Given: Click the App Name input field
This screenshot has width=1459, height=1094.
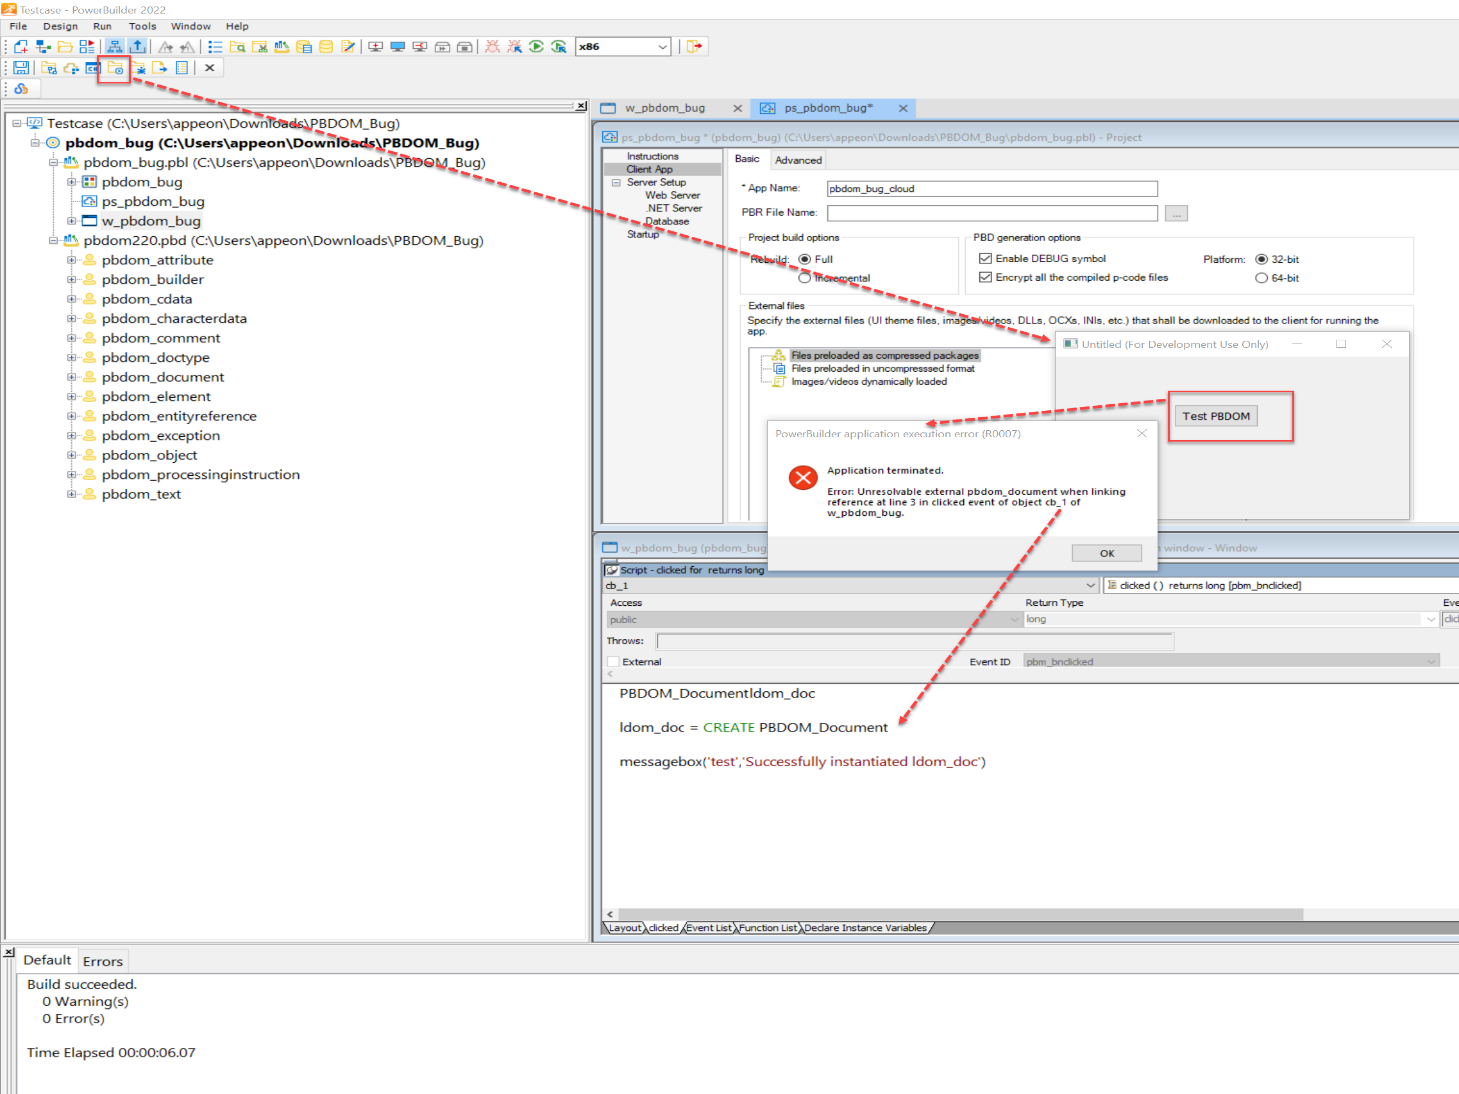Looking at the screenshot, I should click(x=991, y=189).
